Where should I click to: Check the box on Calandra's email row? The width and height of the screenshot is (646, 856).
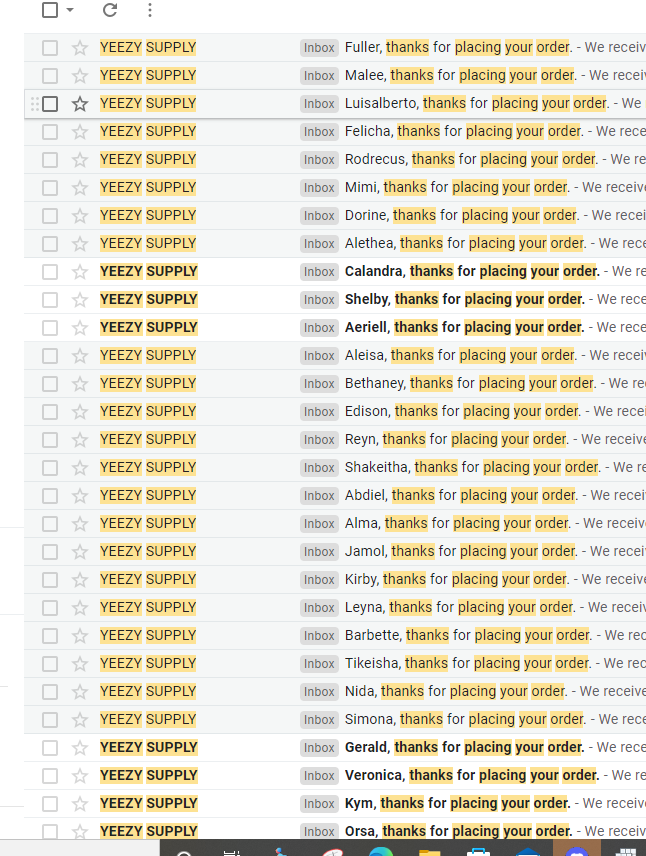click(x=50, y=272)
